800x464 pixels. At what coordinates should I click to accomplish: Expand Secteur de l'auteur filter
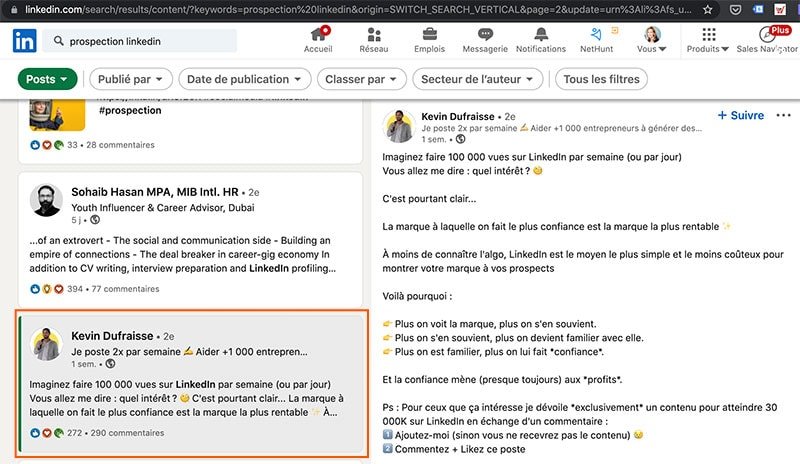pyautogui.click(x=477, y=79)
